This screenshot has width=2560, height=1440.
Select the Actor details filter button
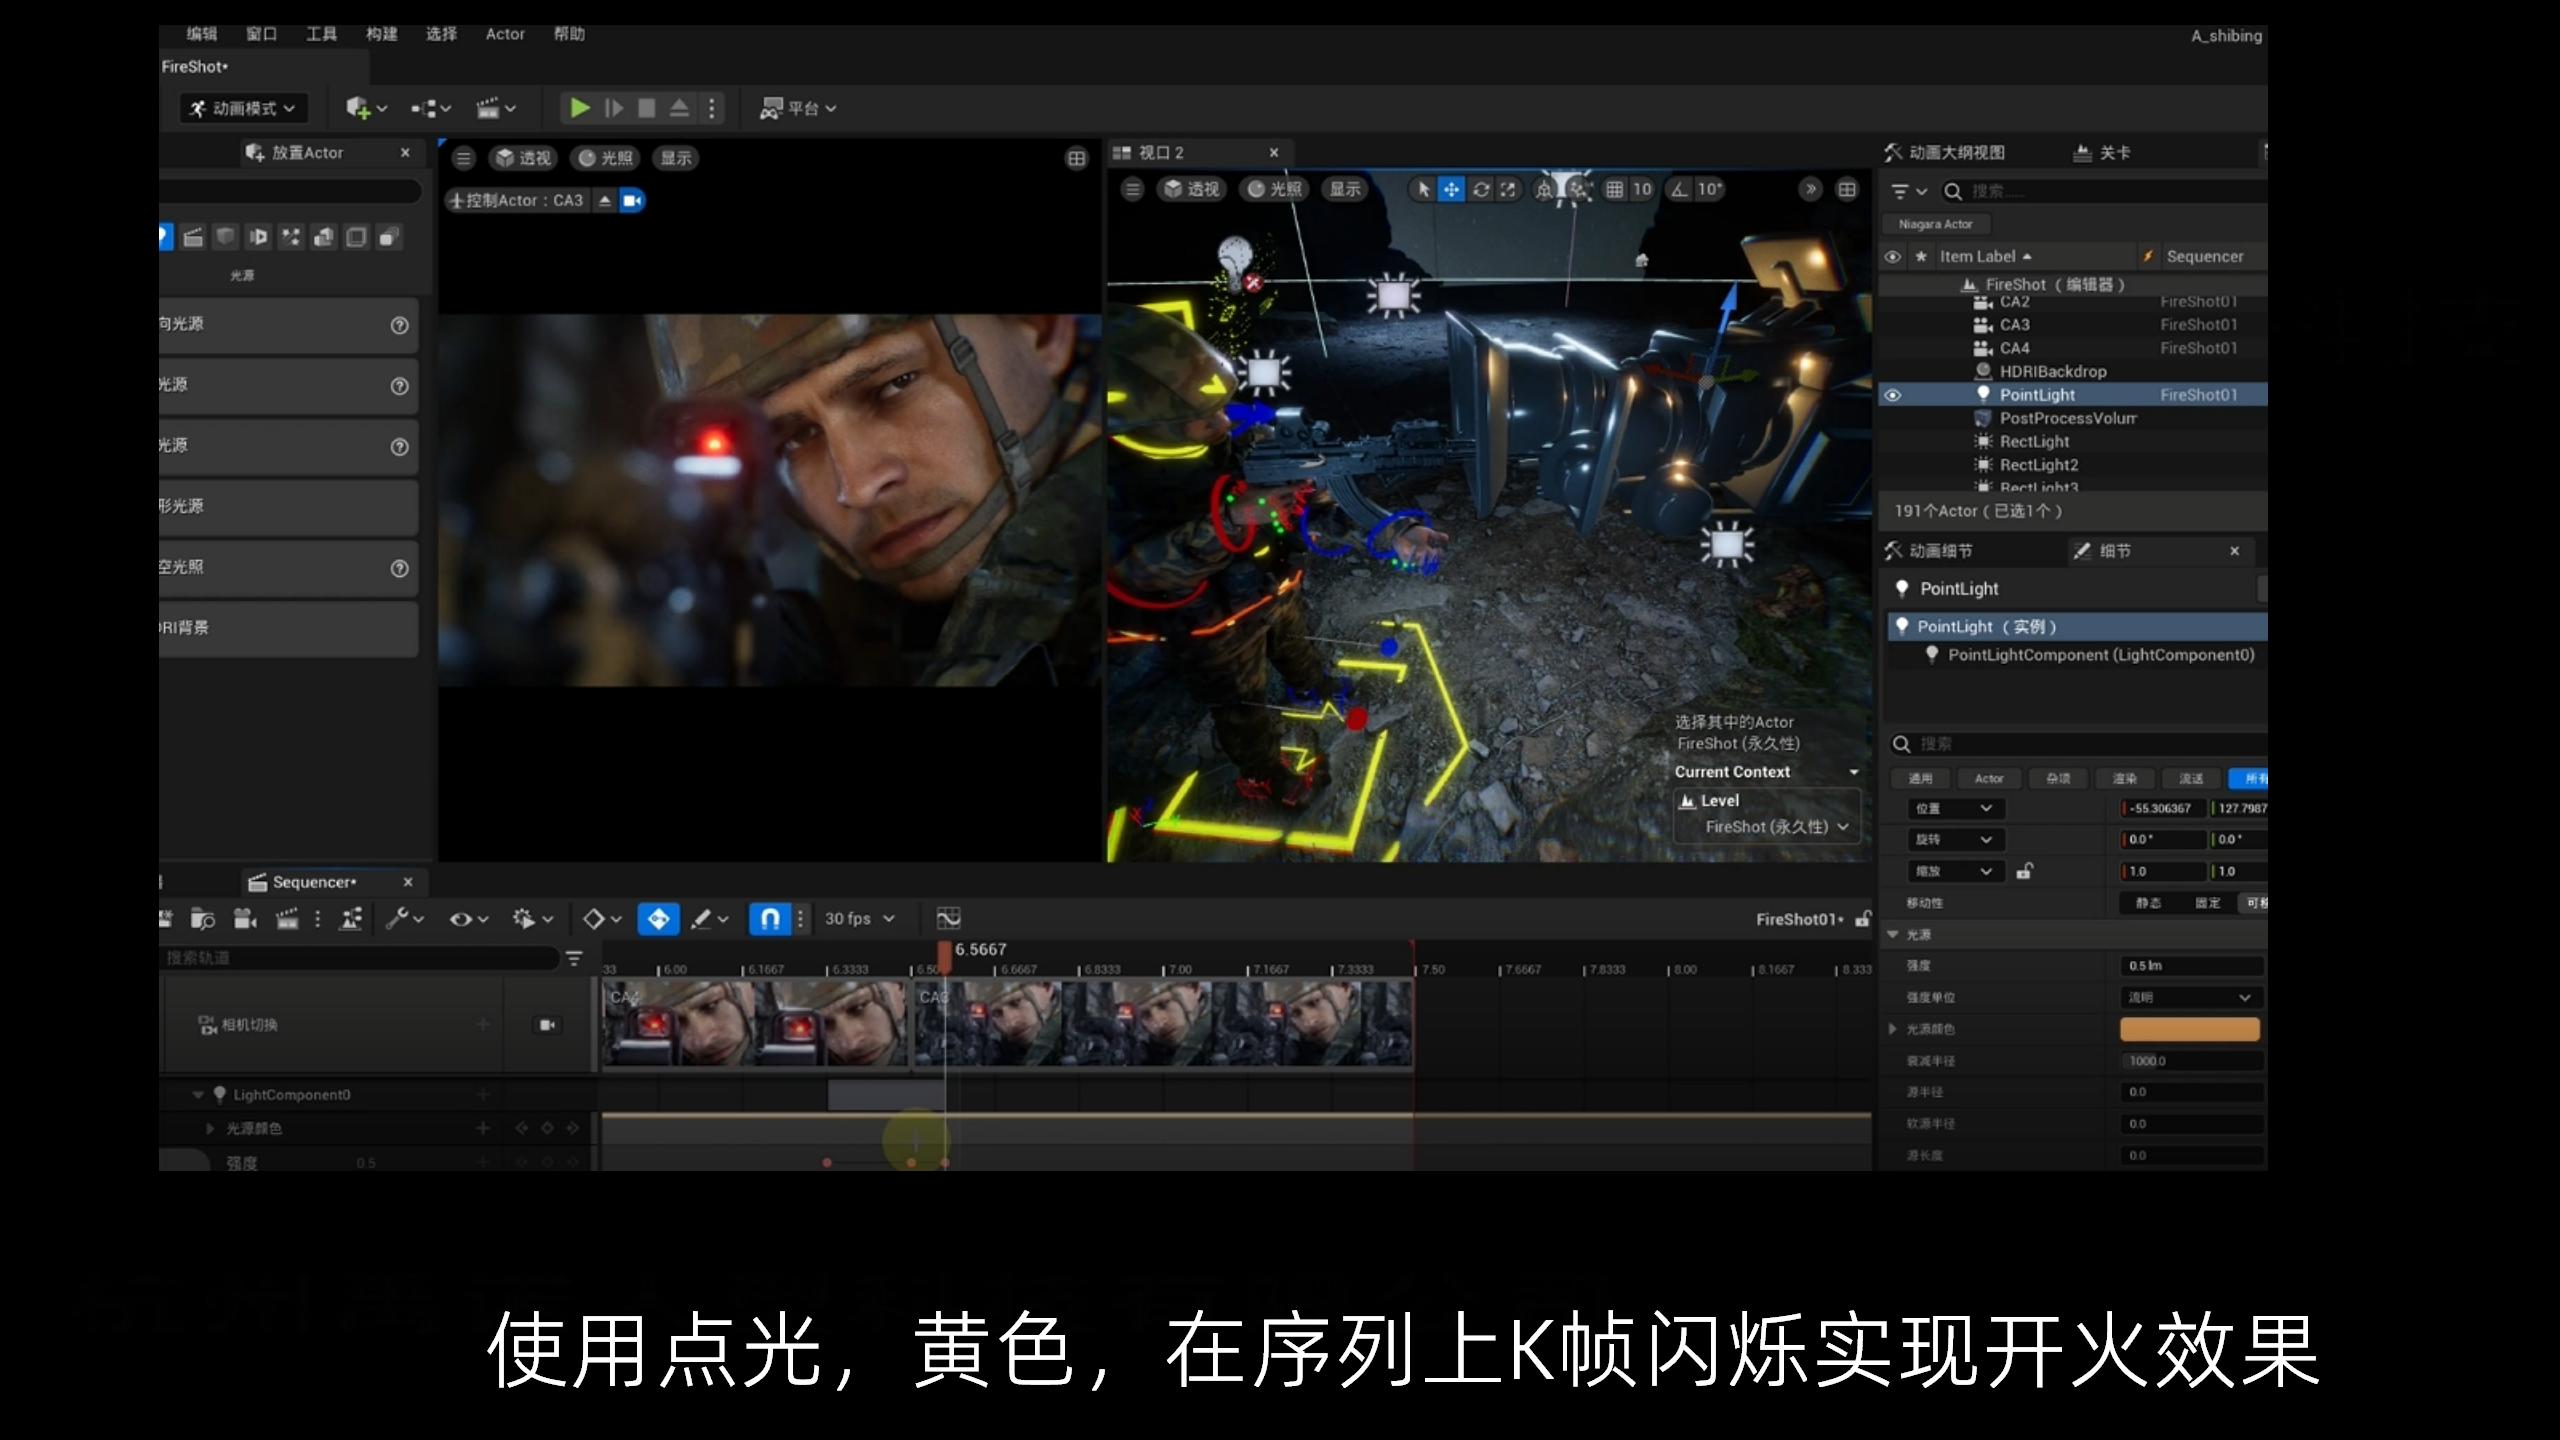[1988, 778]
